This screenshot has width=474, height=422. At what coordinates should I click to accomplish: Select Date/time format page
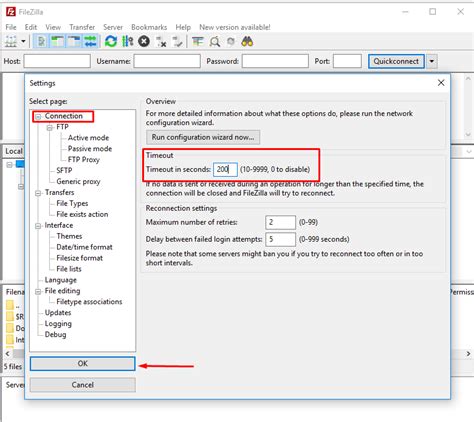coord(84,247)
